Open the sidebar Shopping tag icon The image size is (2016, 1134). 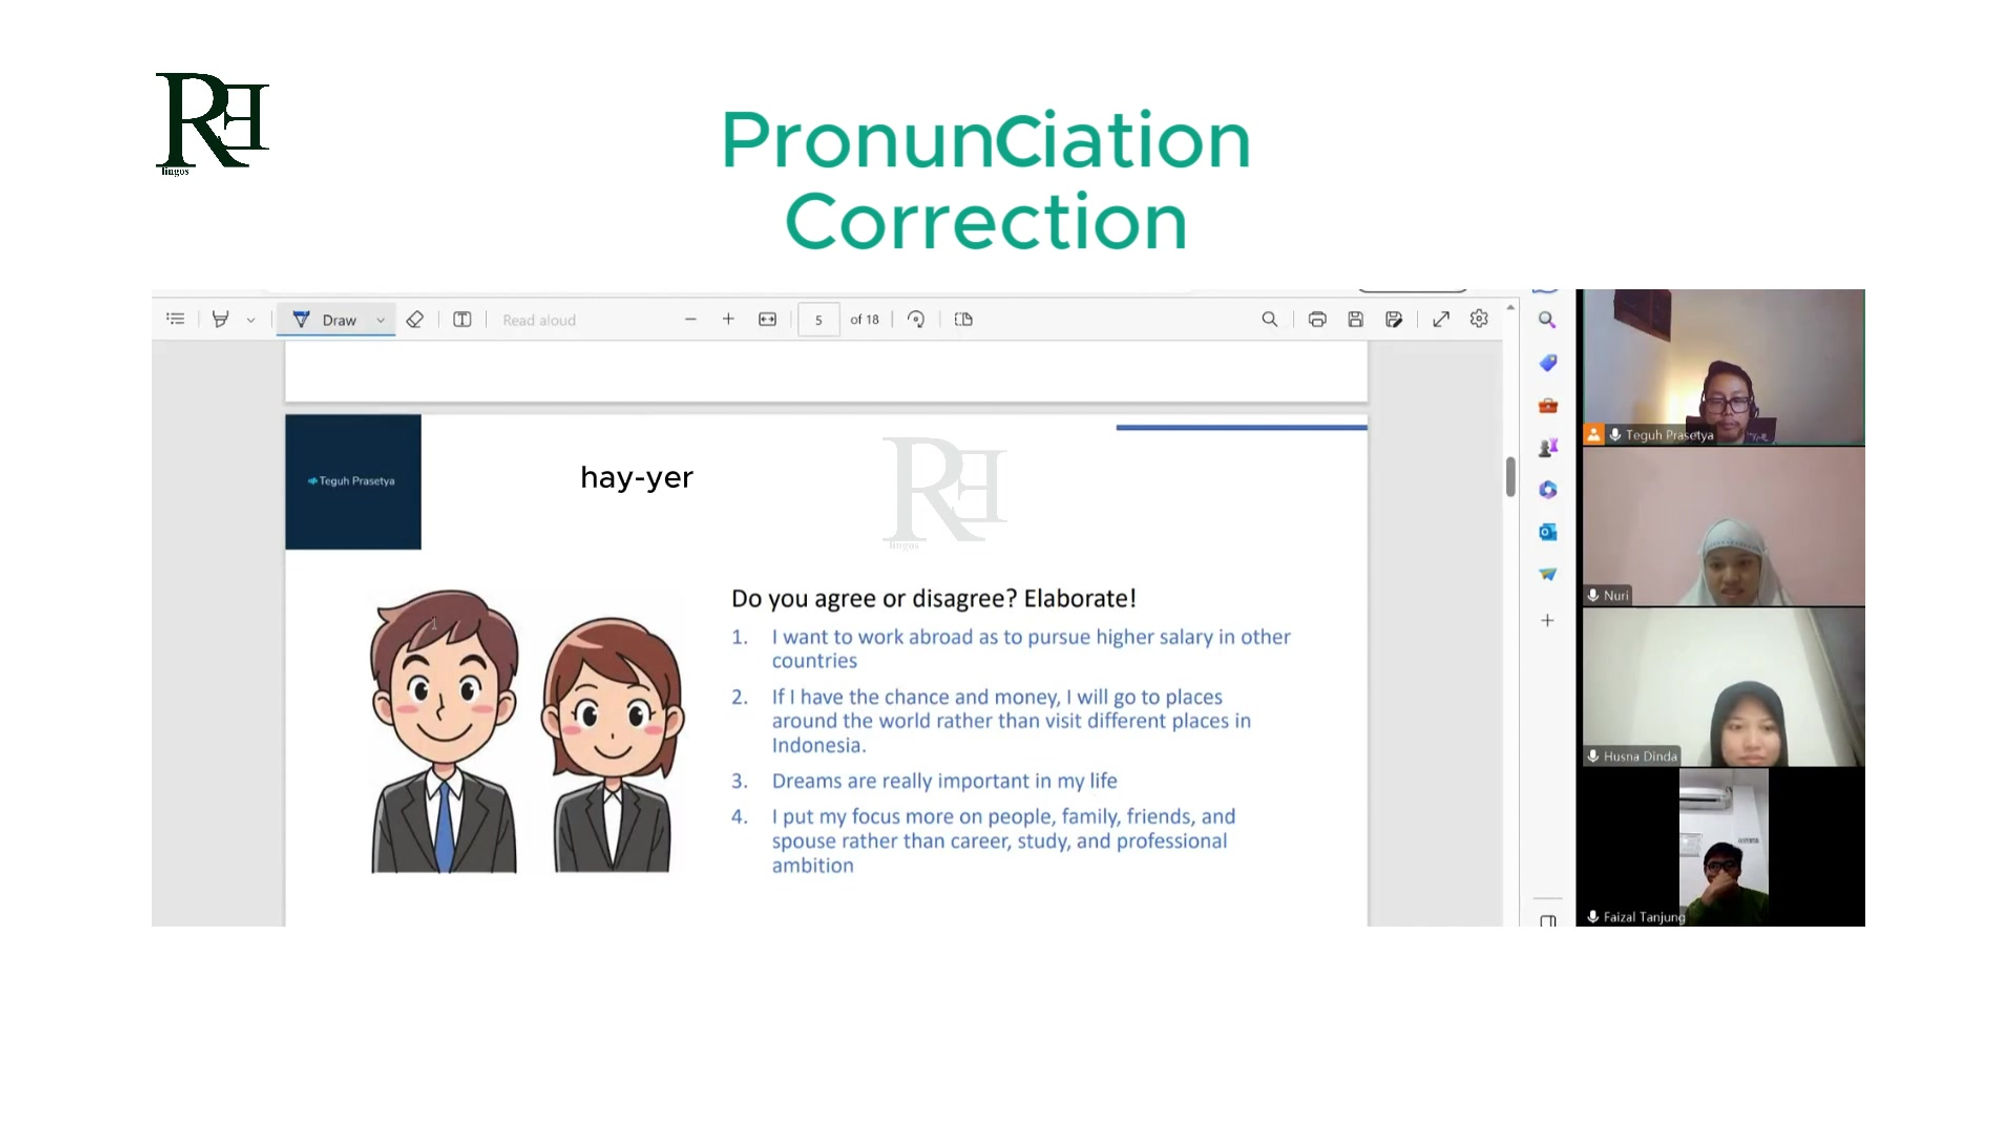(1548, 364)
